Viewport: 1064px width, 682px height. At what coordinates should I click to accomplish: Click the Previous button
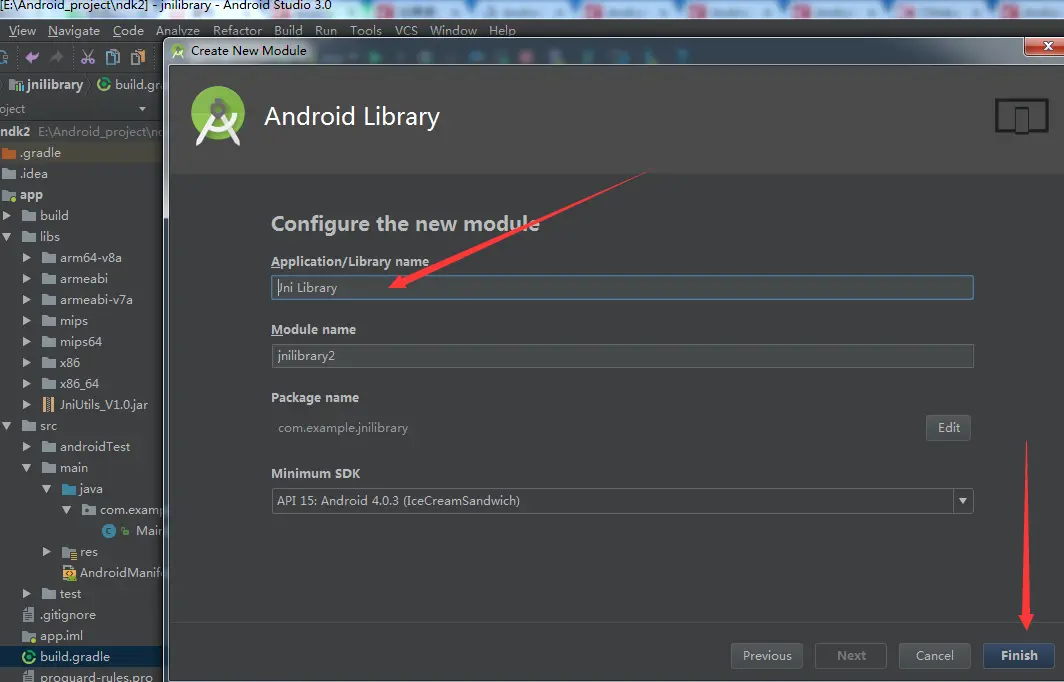pyautogui.click(x=767, y=656)
